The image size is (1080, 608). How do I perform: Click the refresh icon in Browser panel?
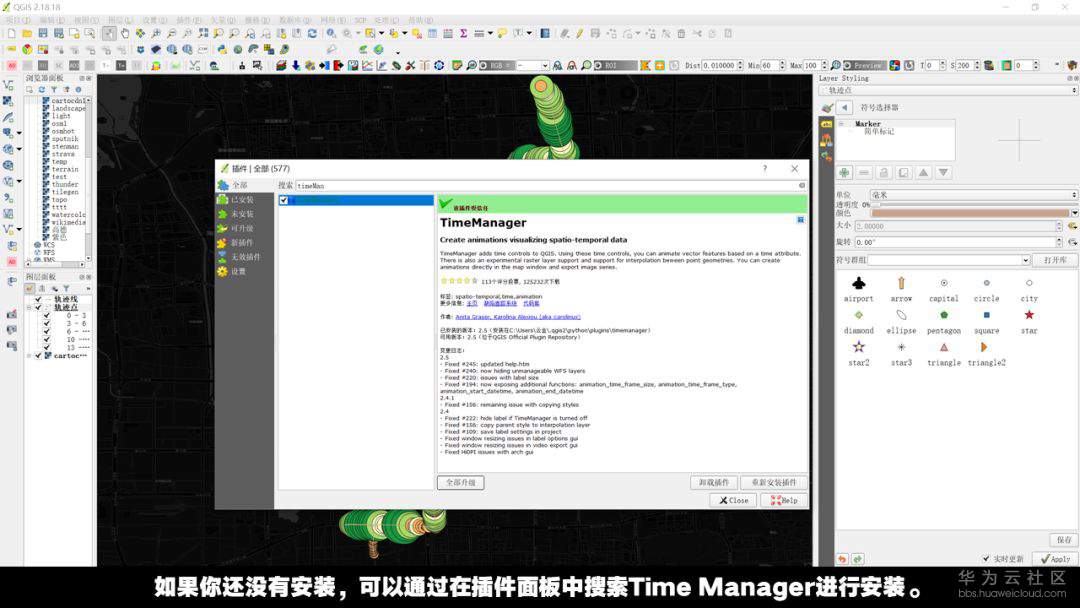pyautogui.click(x=41, y=90)
